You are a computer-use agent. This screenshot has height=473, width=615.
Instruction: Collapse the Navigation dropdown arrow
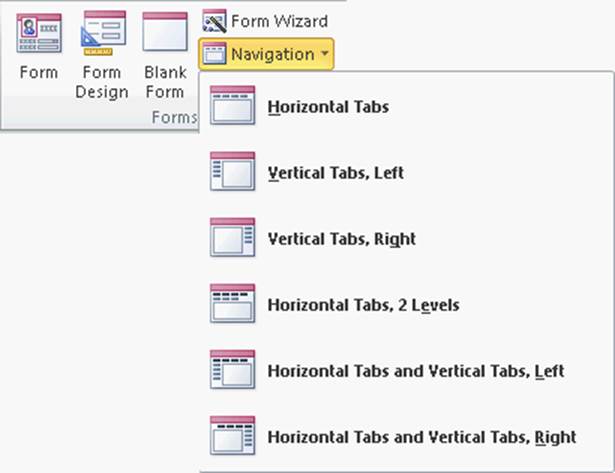click(x=324, y=54)
